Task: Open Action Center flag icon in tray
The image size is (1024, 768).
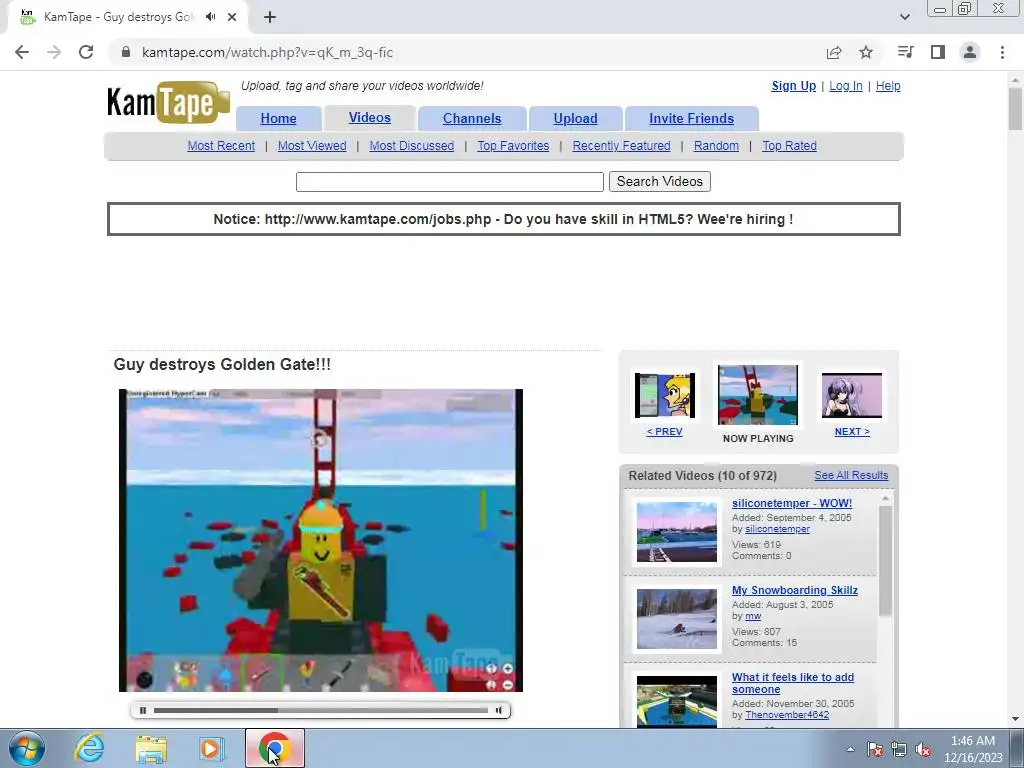Action: tap(875, 749)
